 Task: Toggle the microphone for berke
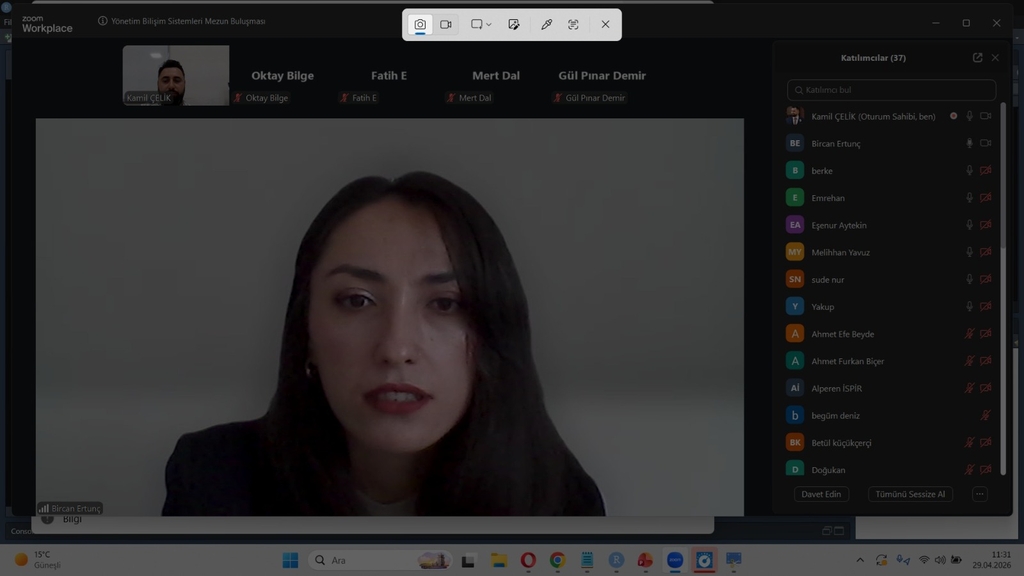point(969,171)
